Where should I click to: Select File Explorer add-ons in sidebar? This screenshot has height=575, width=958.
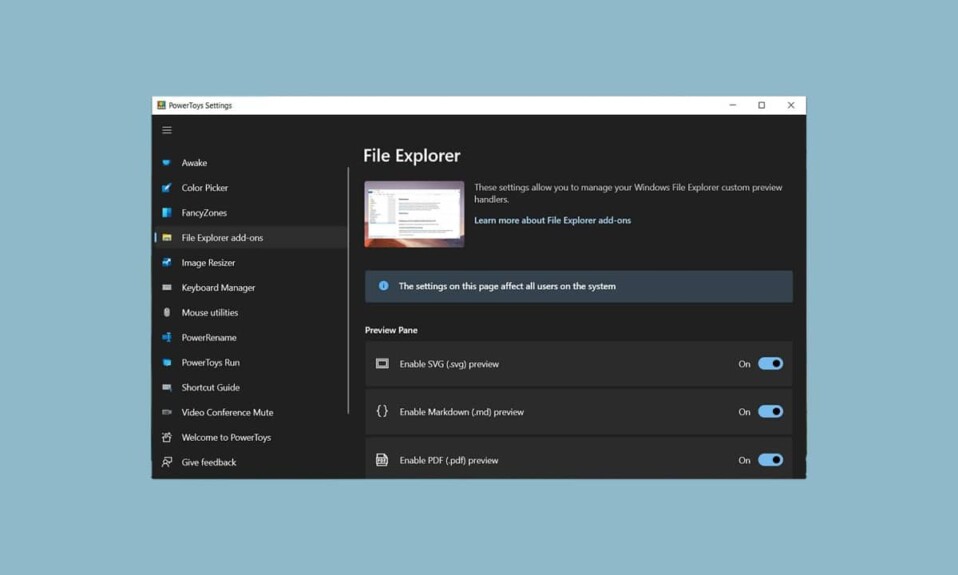coord(222,238)
